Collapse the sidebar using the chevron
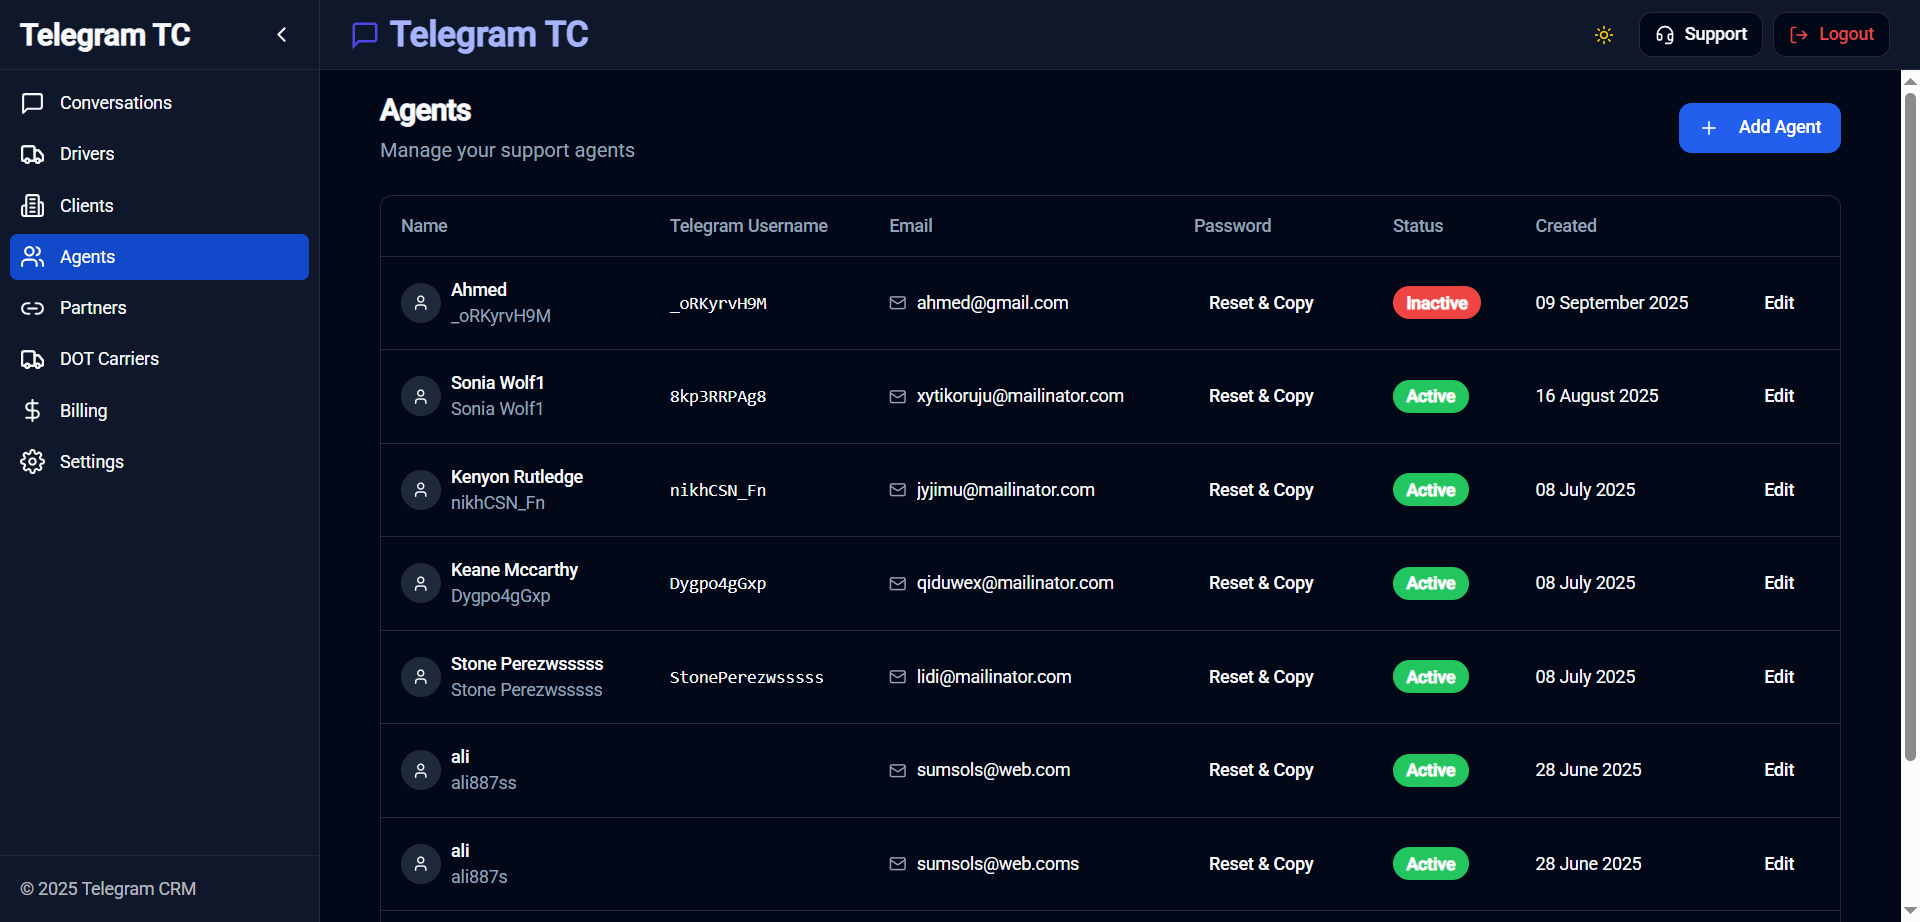The image size is (1920, 922). (281, 34)
